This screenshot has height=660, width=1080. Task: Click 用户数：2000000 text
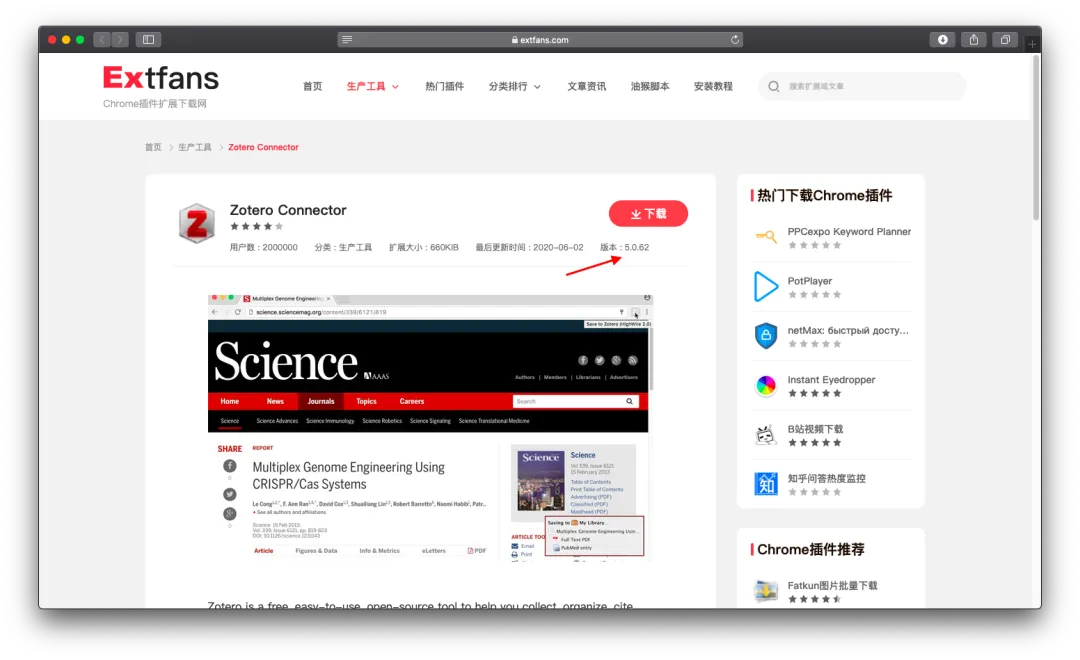click(x=263, y=247)
